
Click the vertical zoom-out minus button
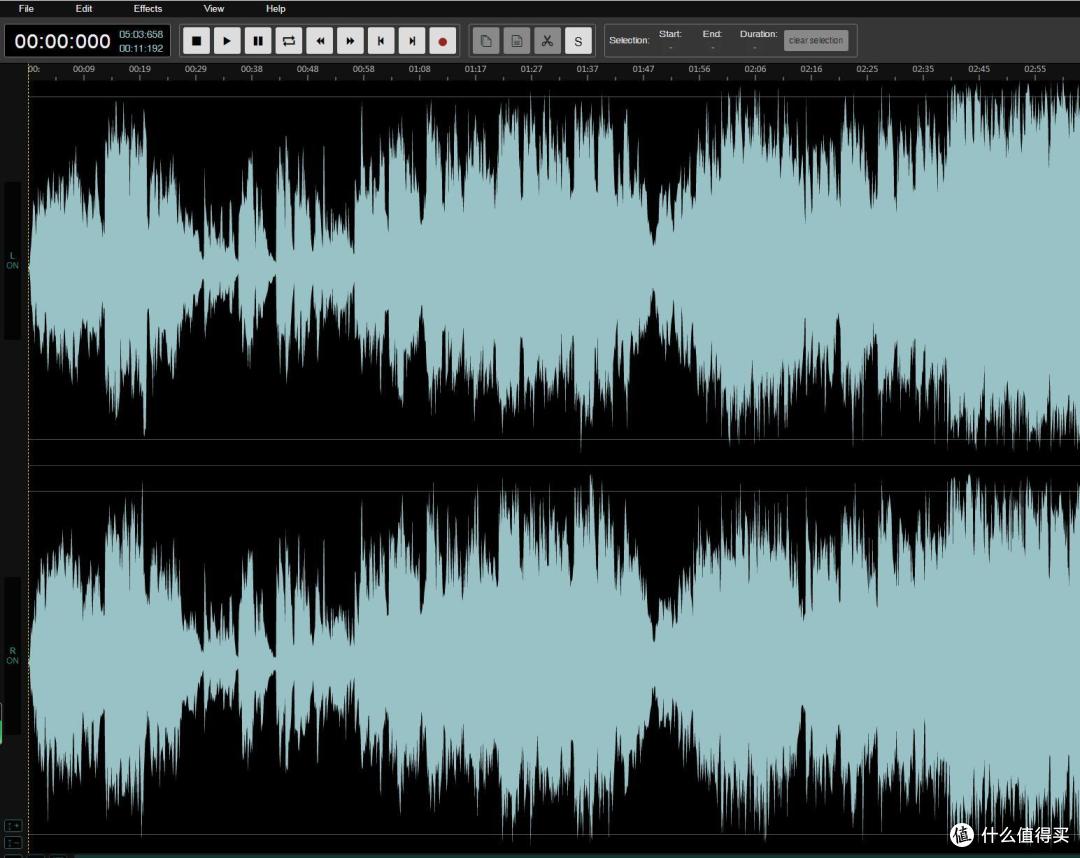pyautogui.click(x=13, y=843)
